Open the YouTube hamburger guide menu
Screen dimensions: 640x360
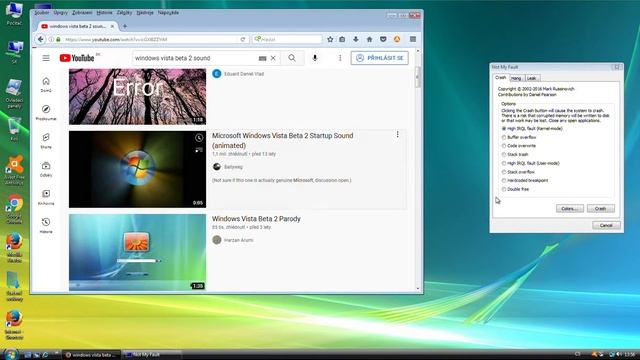(x=46, y=58)
